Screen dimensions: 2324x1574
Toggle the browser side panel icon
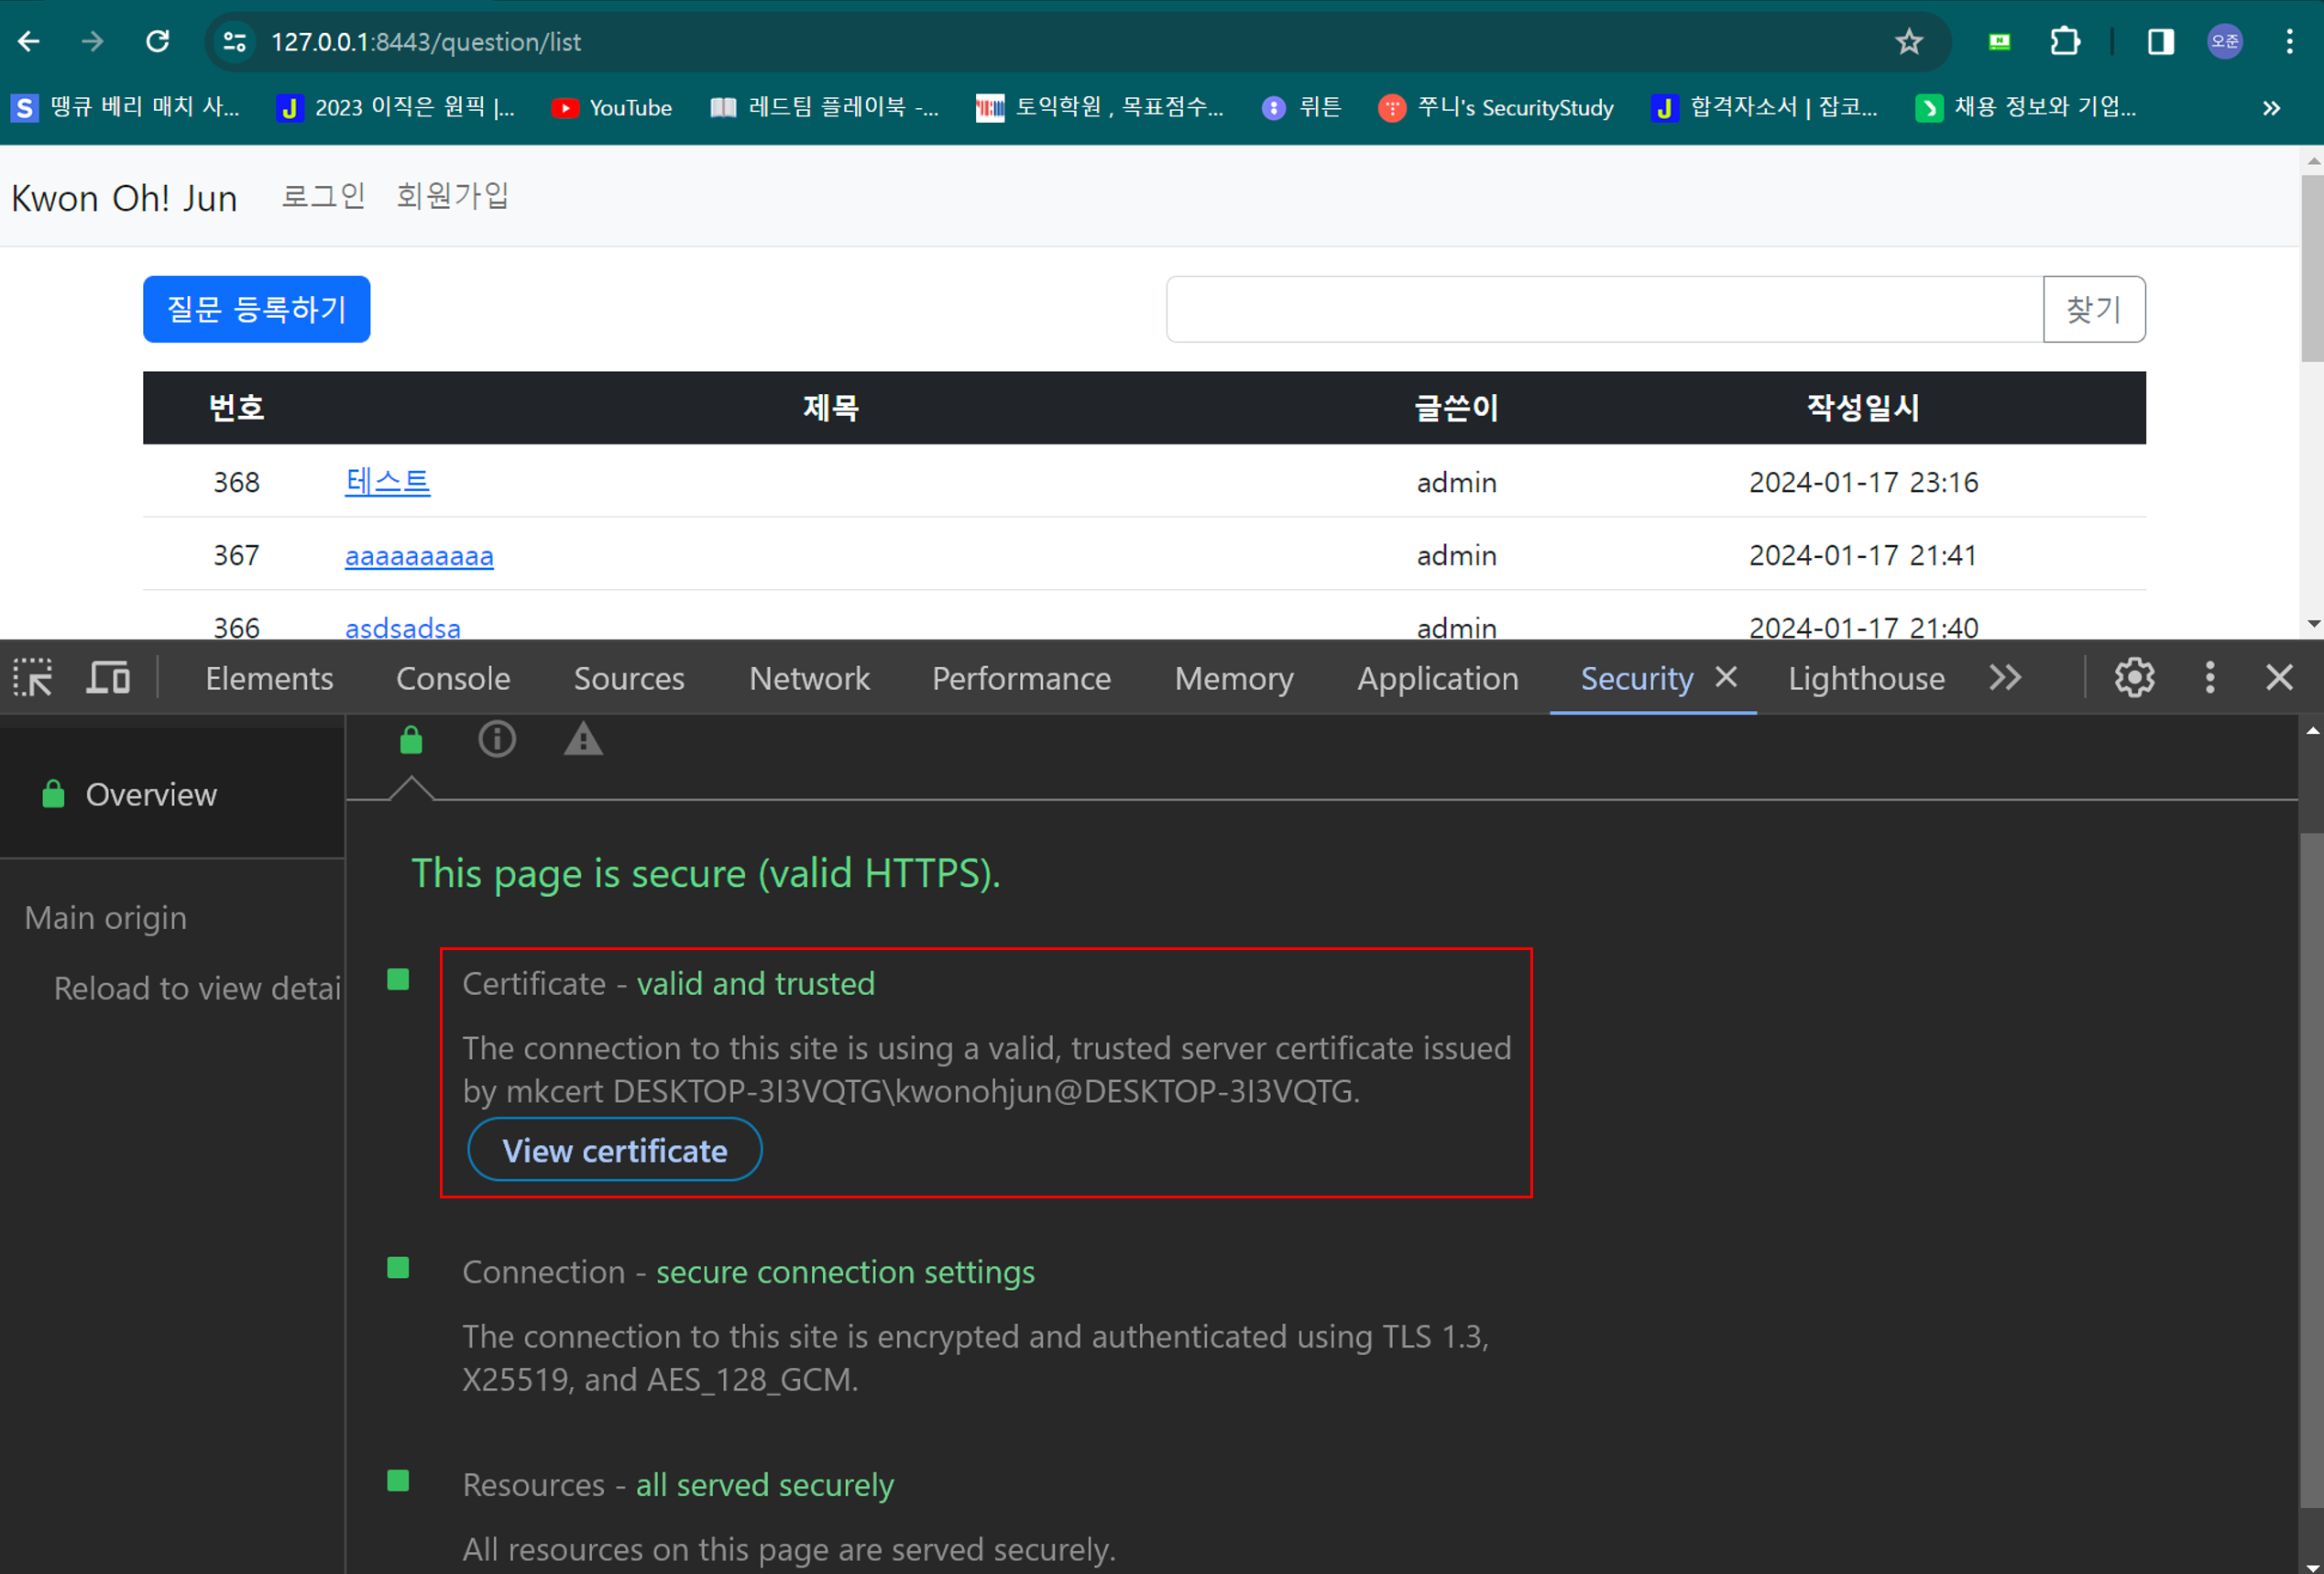2160,42
